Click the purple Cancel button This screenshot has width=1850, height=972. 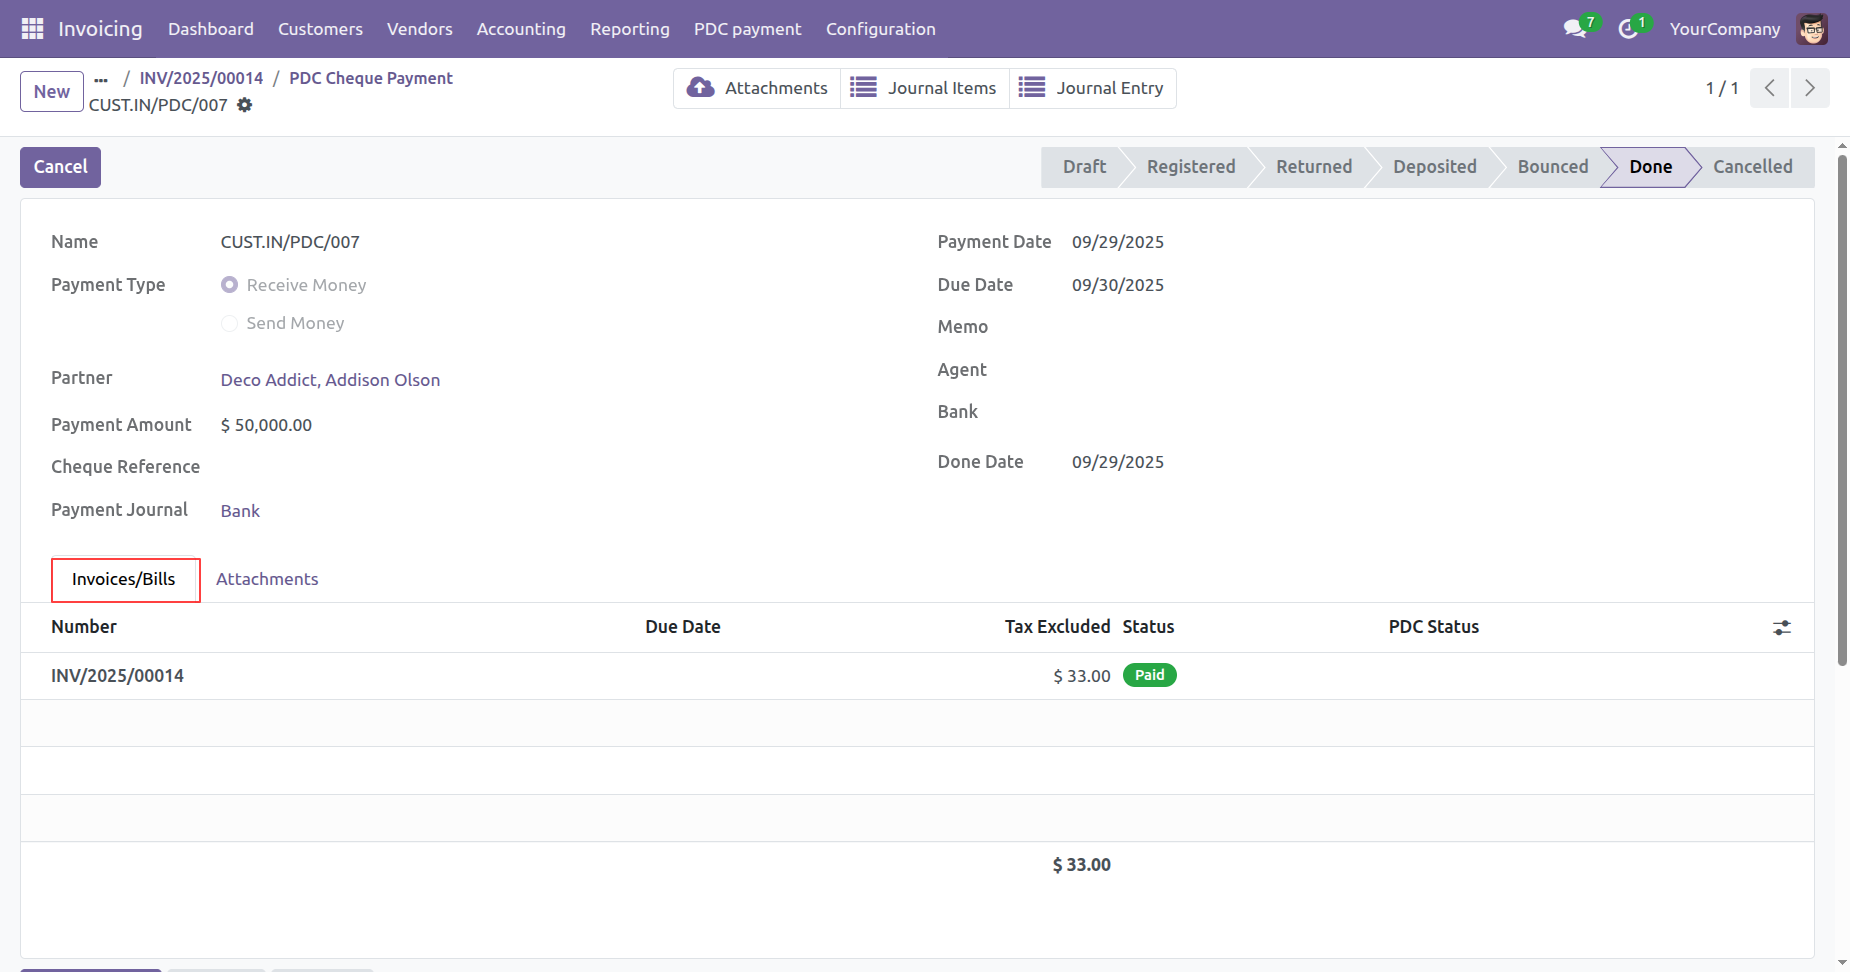pos(60,167)
